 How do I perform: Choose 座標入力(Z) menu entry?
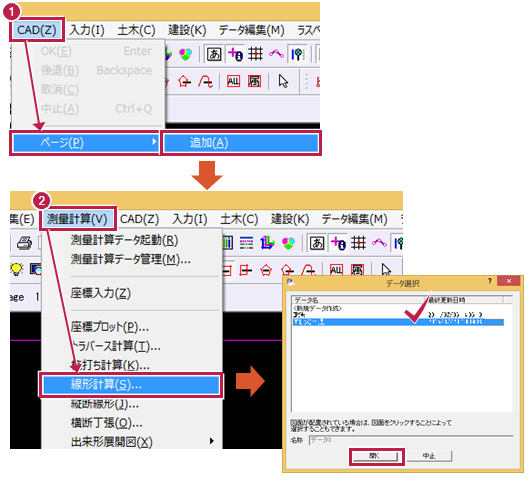[x=100, y=293]
